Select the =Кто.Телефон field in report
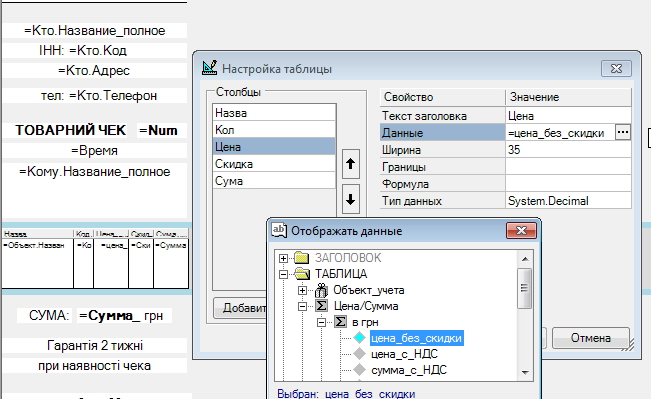Screen dimensions: 651x399 click(x=113, y=95)
